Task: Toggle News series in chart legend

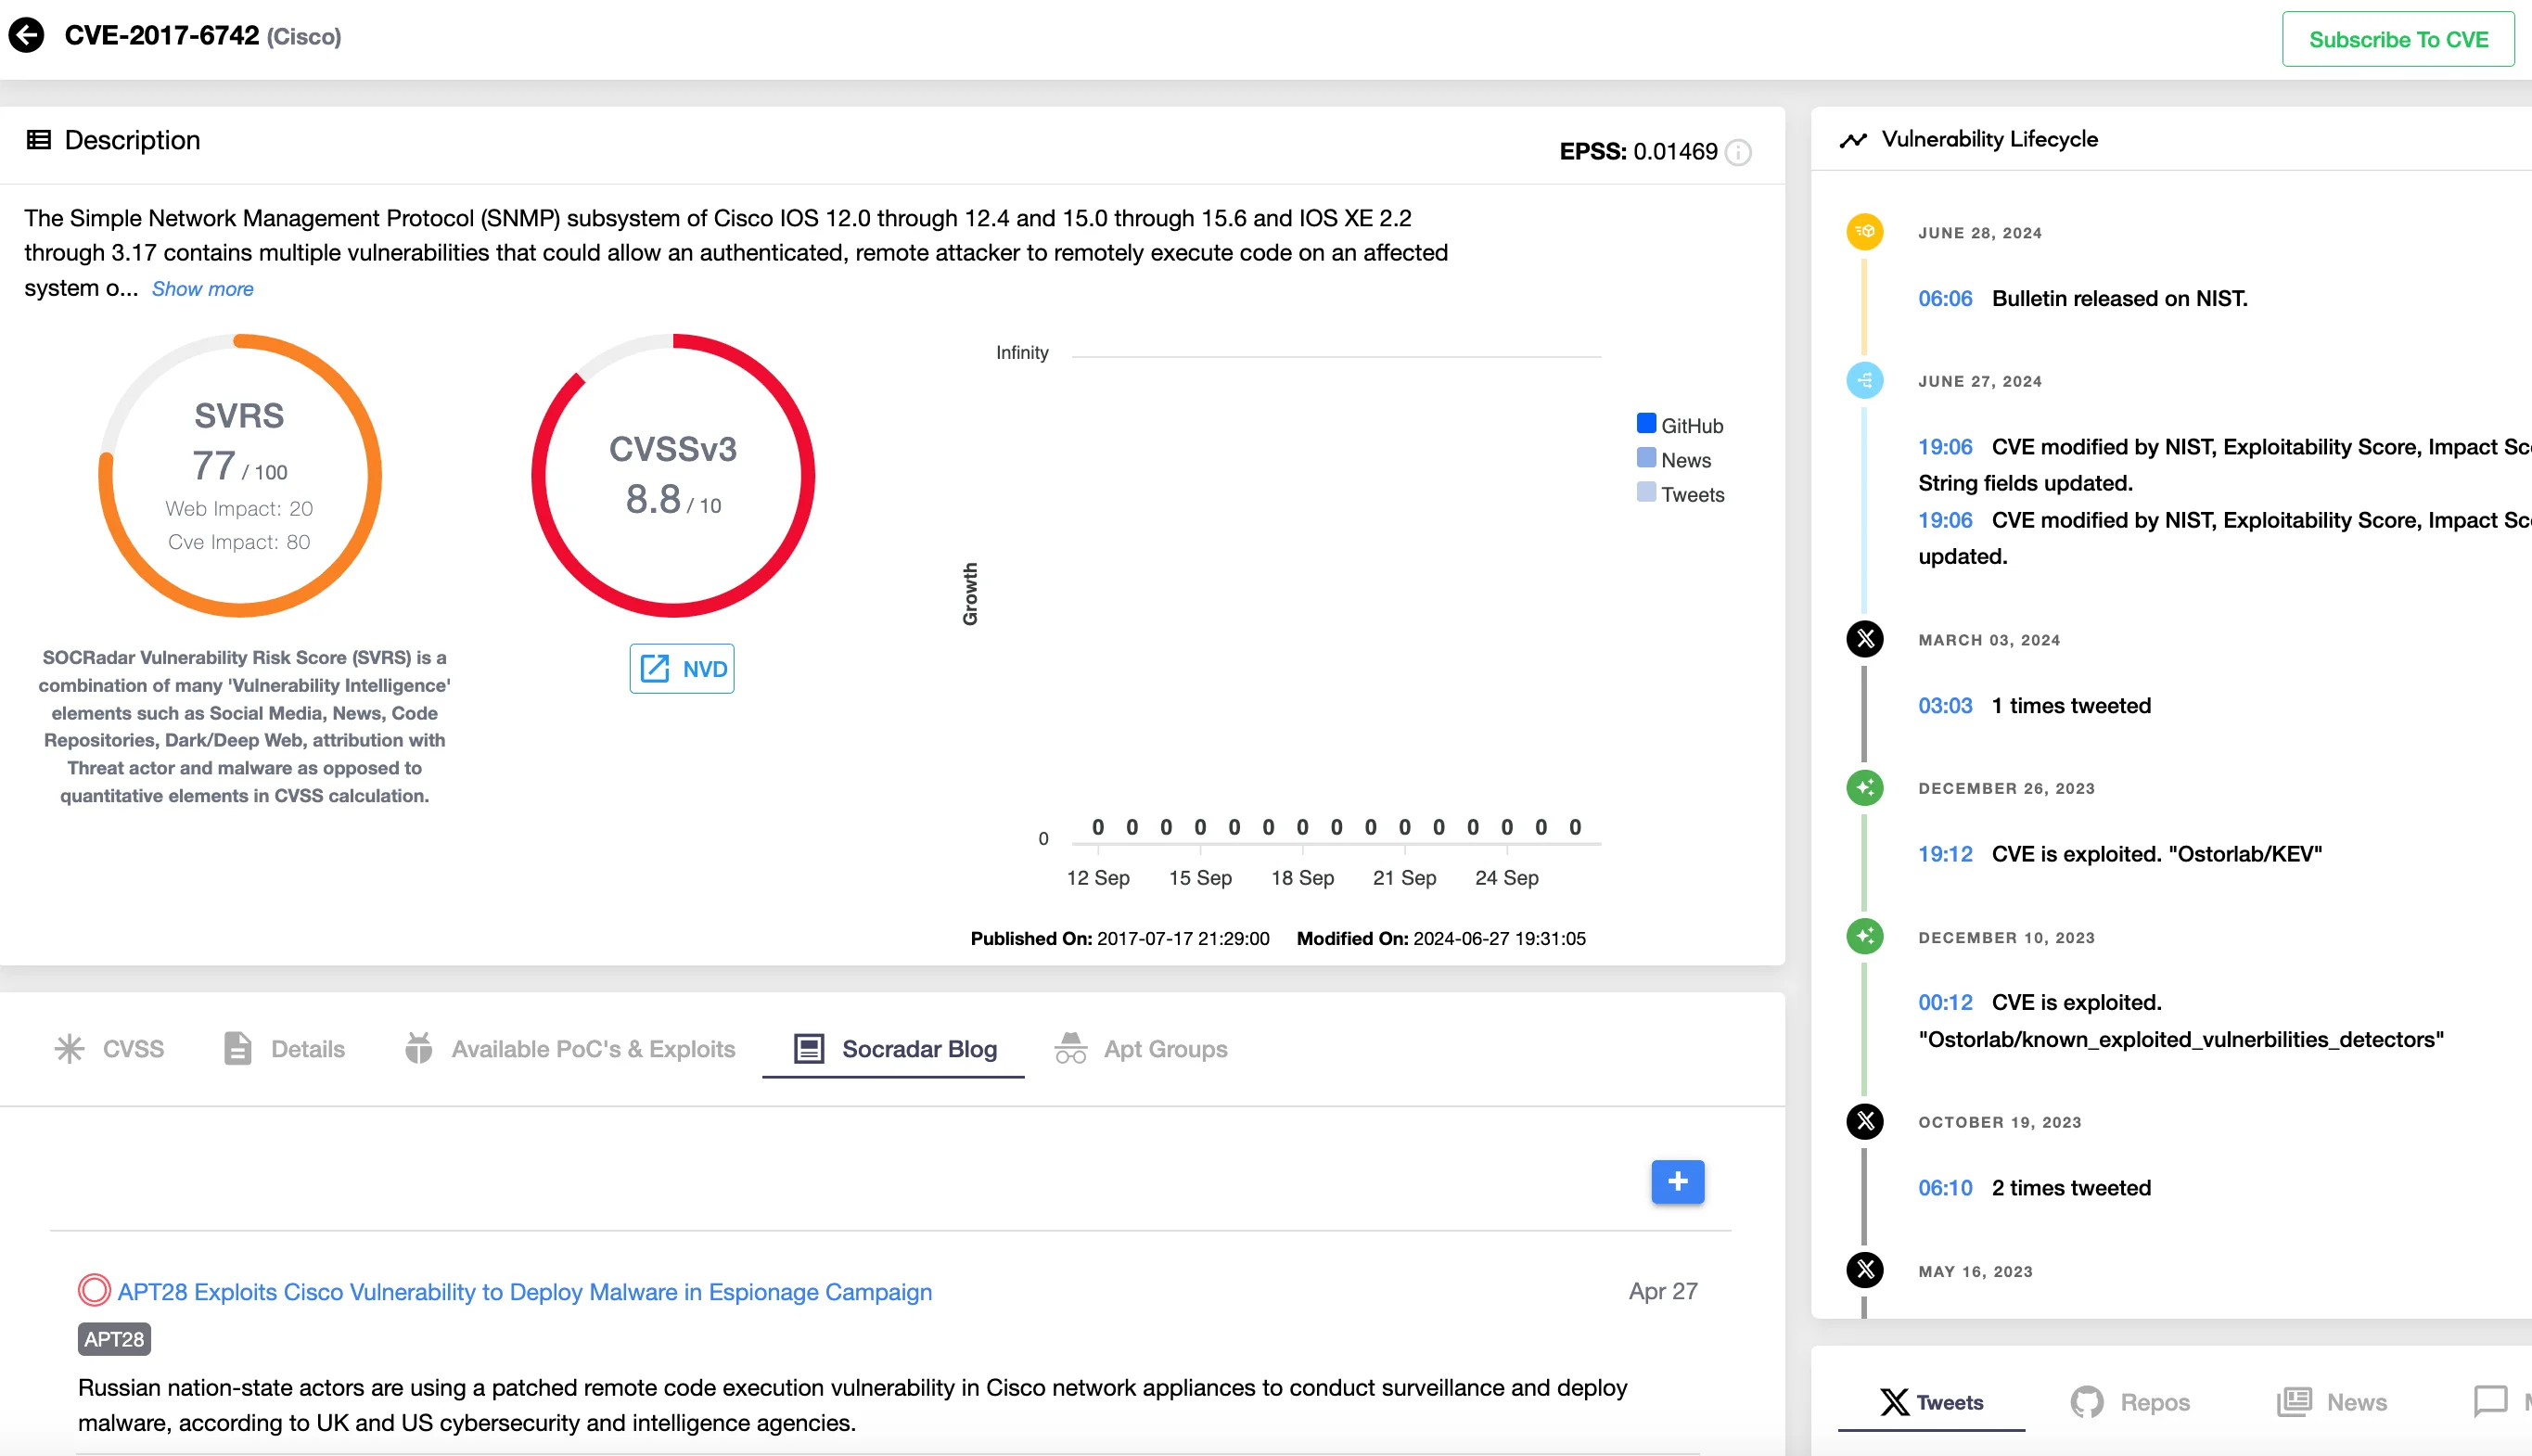Action: 1674,460
